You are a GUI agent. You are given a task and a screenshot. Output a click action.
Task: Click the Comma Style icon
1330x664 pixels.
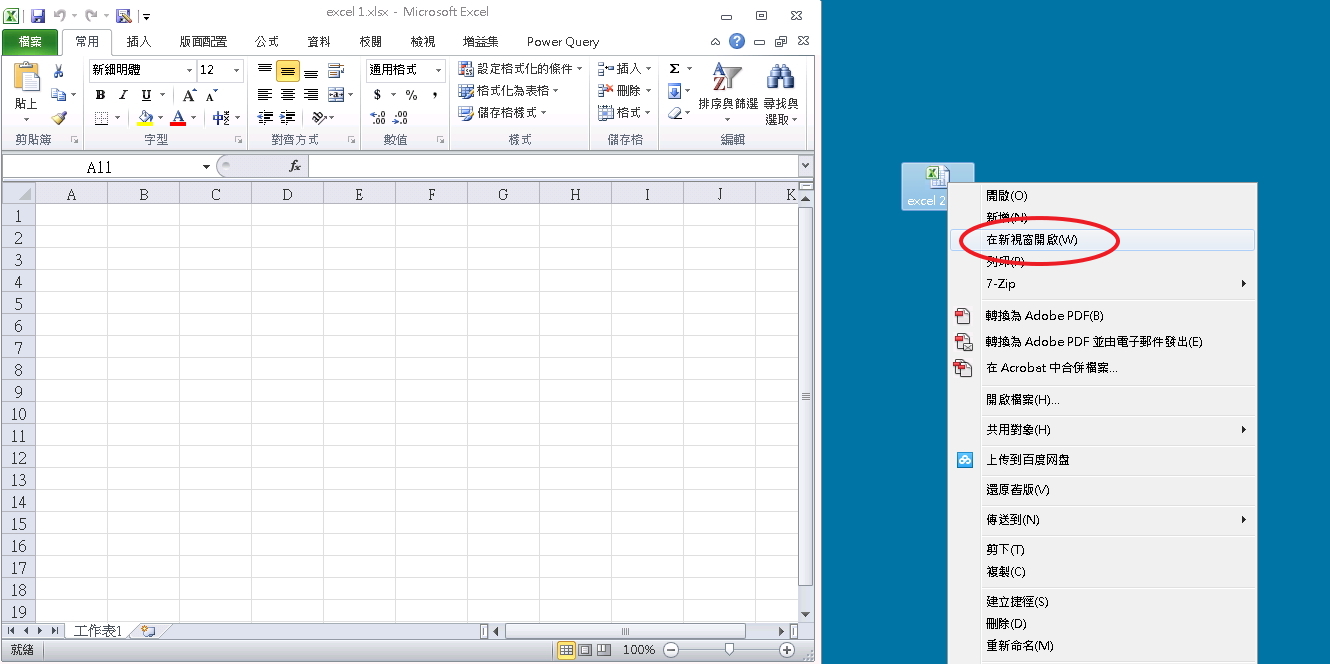(x=435, y=95)
